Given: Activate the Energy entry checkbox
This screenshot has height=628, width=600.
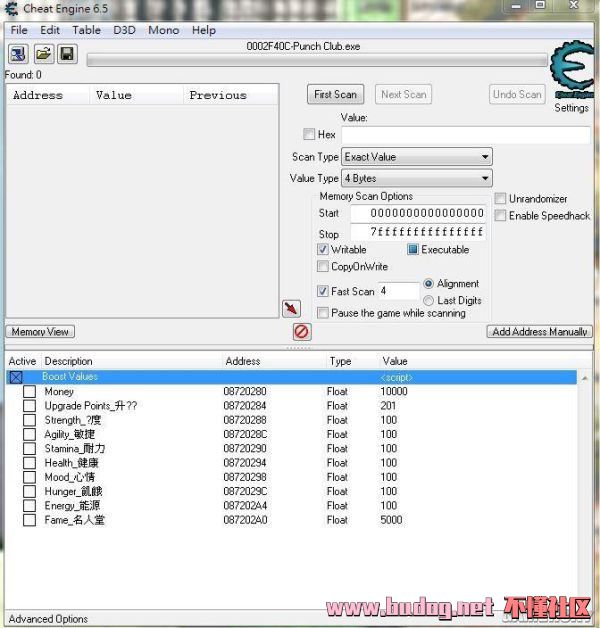Looking at the screenshot, I should pyautogui.click(x=29, y=505).
